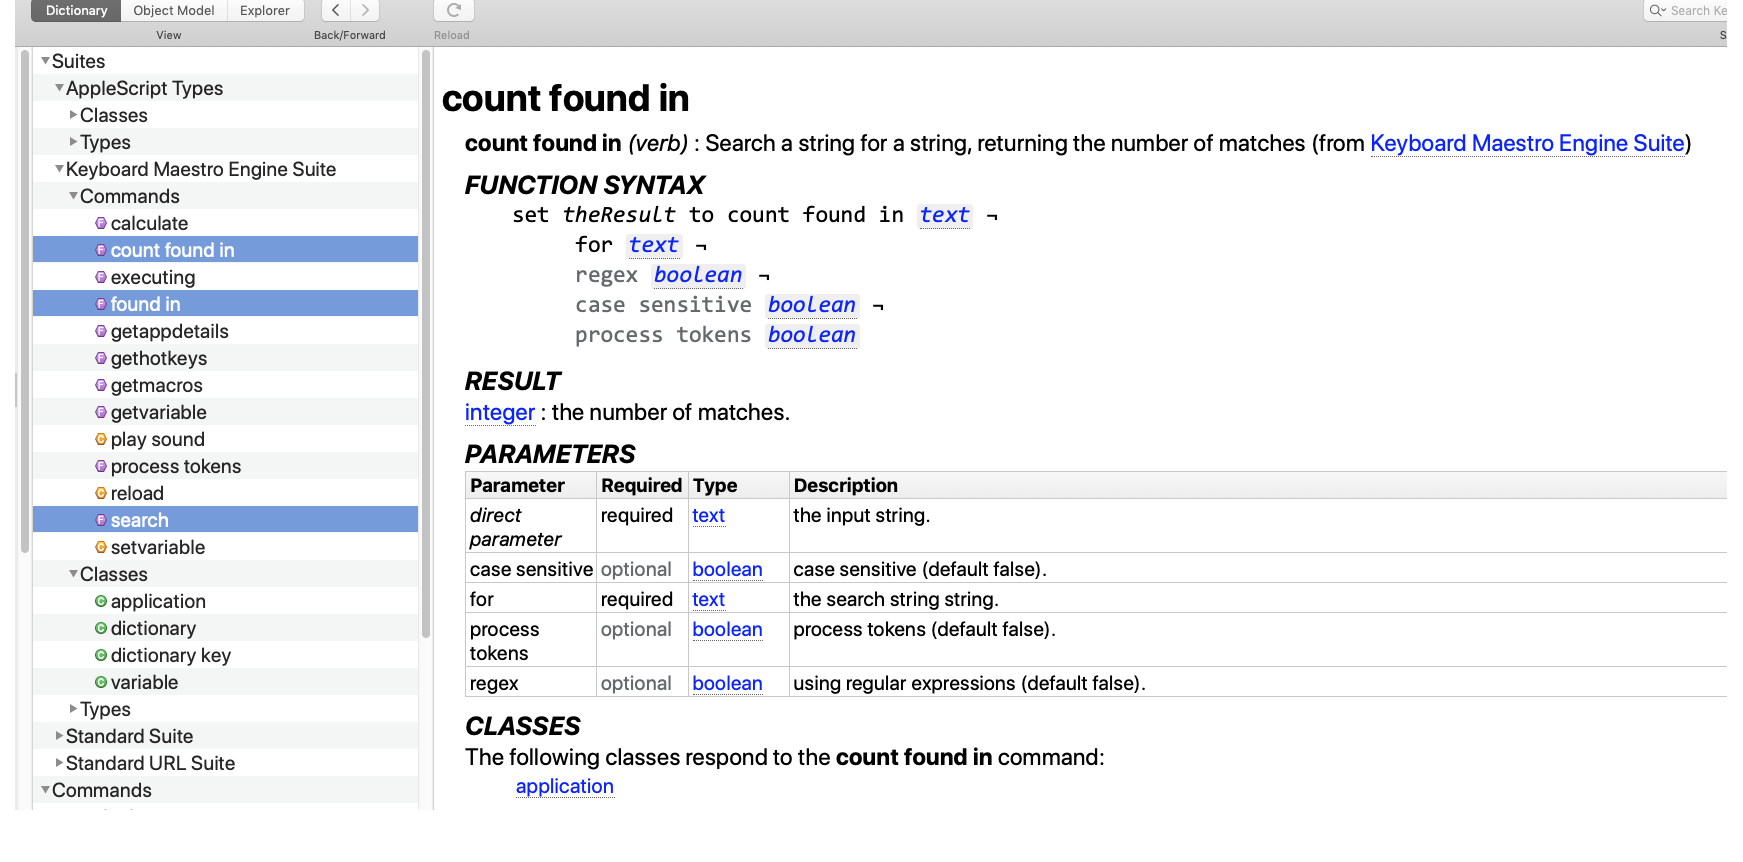
Task: Open the application class link
Action: coord(564,786)
